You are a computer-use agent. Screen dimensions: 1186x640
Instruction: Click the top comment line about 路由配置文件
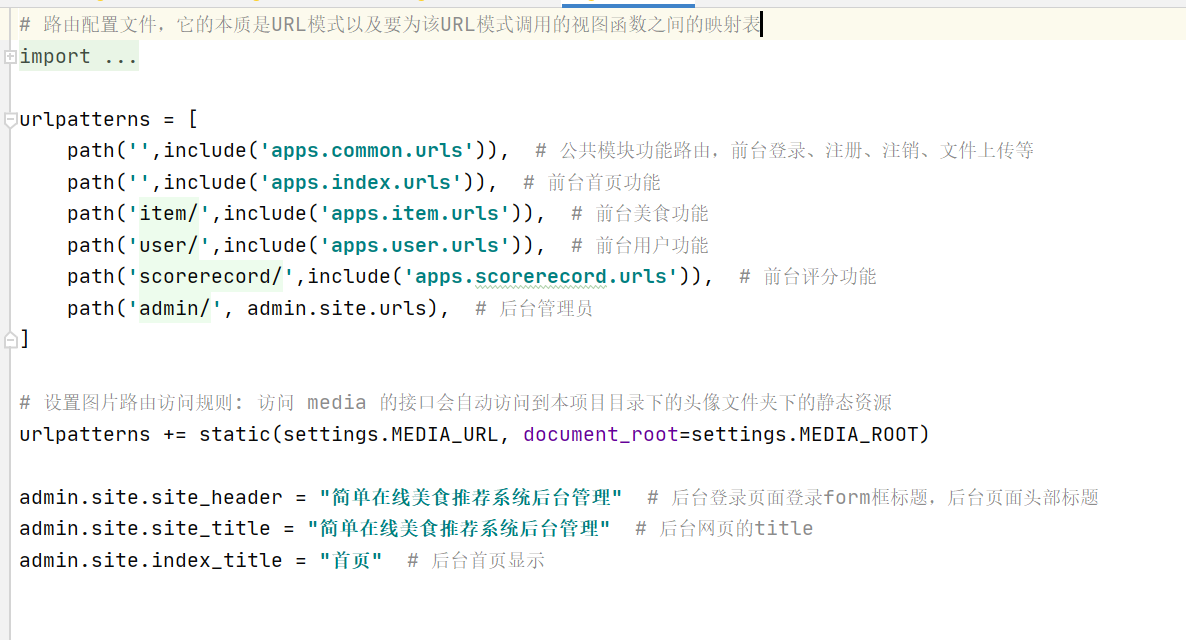click(x=390, y=25)
